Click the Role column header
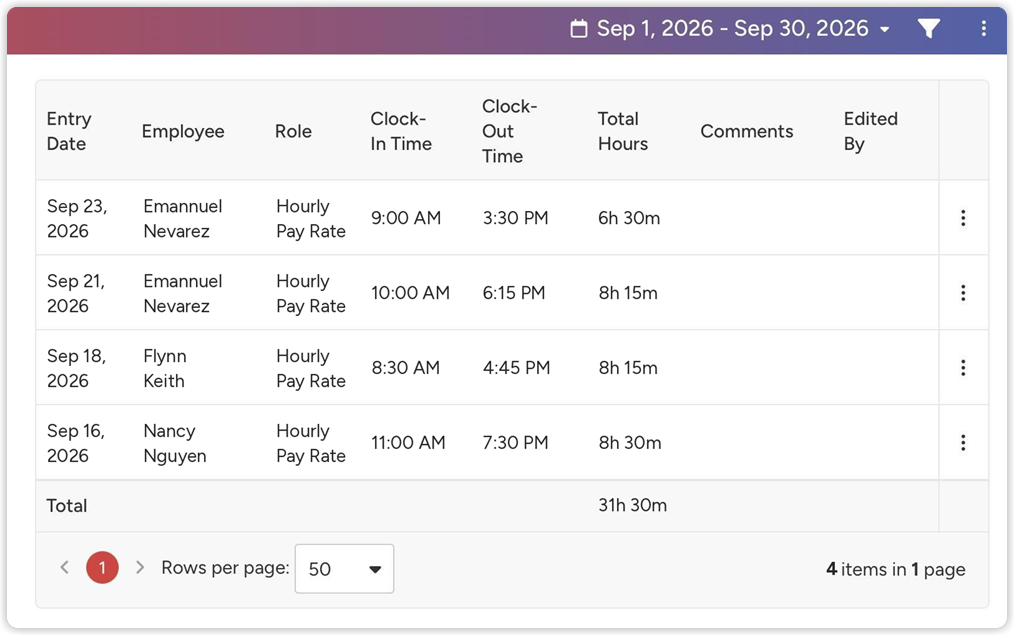The width and height of the screenshot is (1015, 636). 293,131
